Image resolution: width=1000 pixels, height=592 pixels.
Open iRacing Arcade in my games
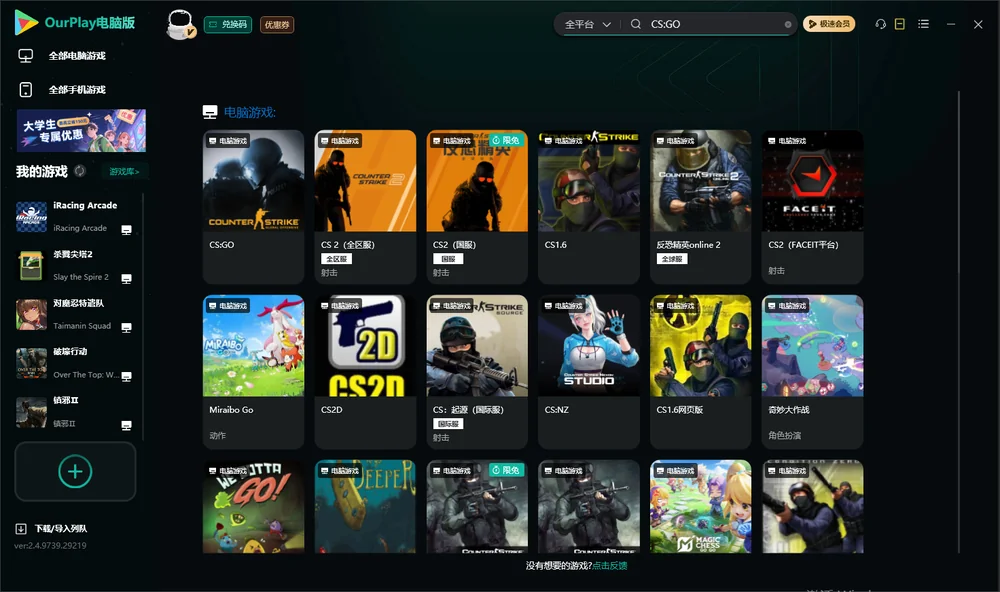click(x=75, y=217)
